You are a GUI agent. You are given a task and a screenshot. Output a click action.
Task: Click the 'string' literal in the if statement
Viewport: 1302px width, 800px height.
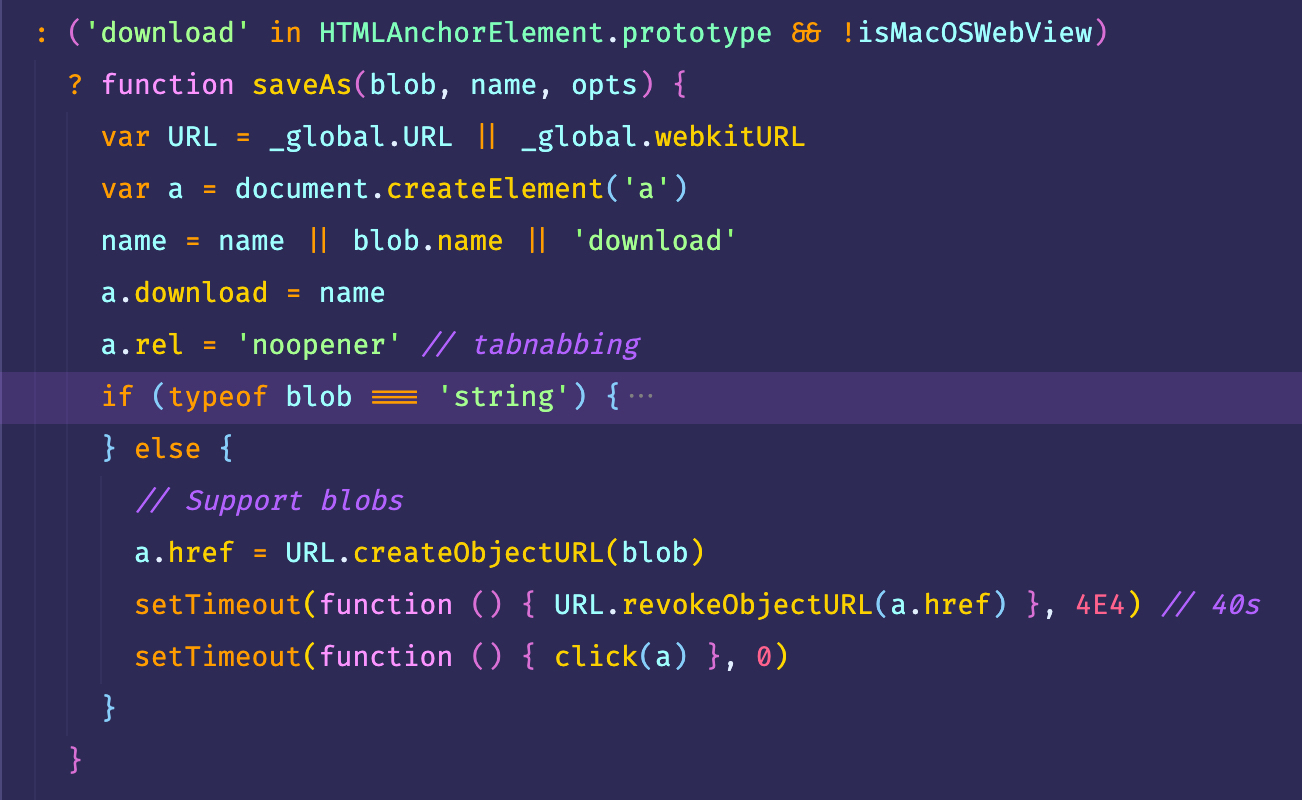504,397
